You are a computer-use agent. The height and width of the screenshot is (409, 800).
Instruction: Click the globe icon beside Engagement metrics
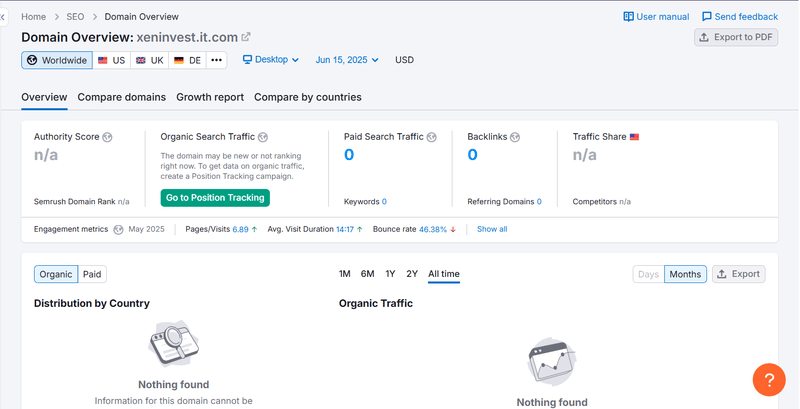pos(118,229)
